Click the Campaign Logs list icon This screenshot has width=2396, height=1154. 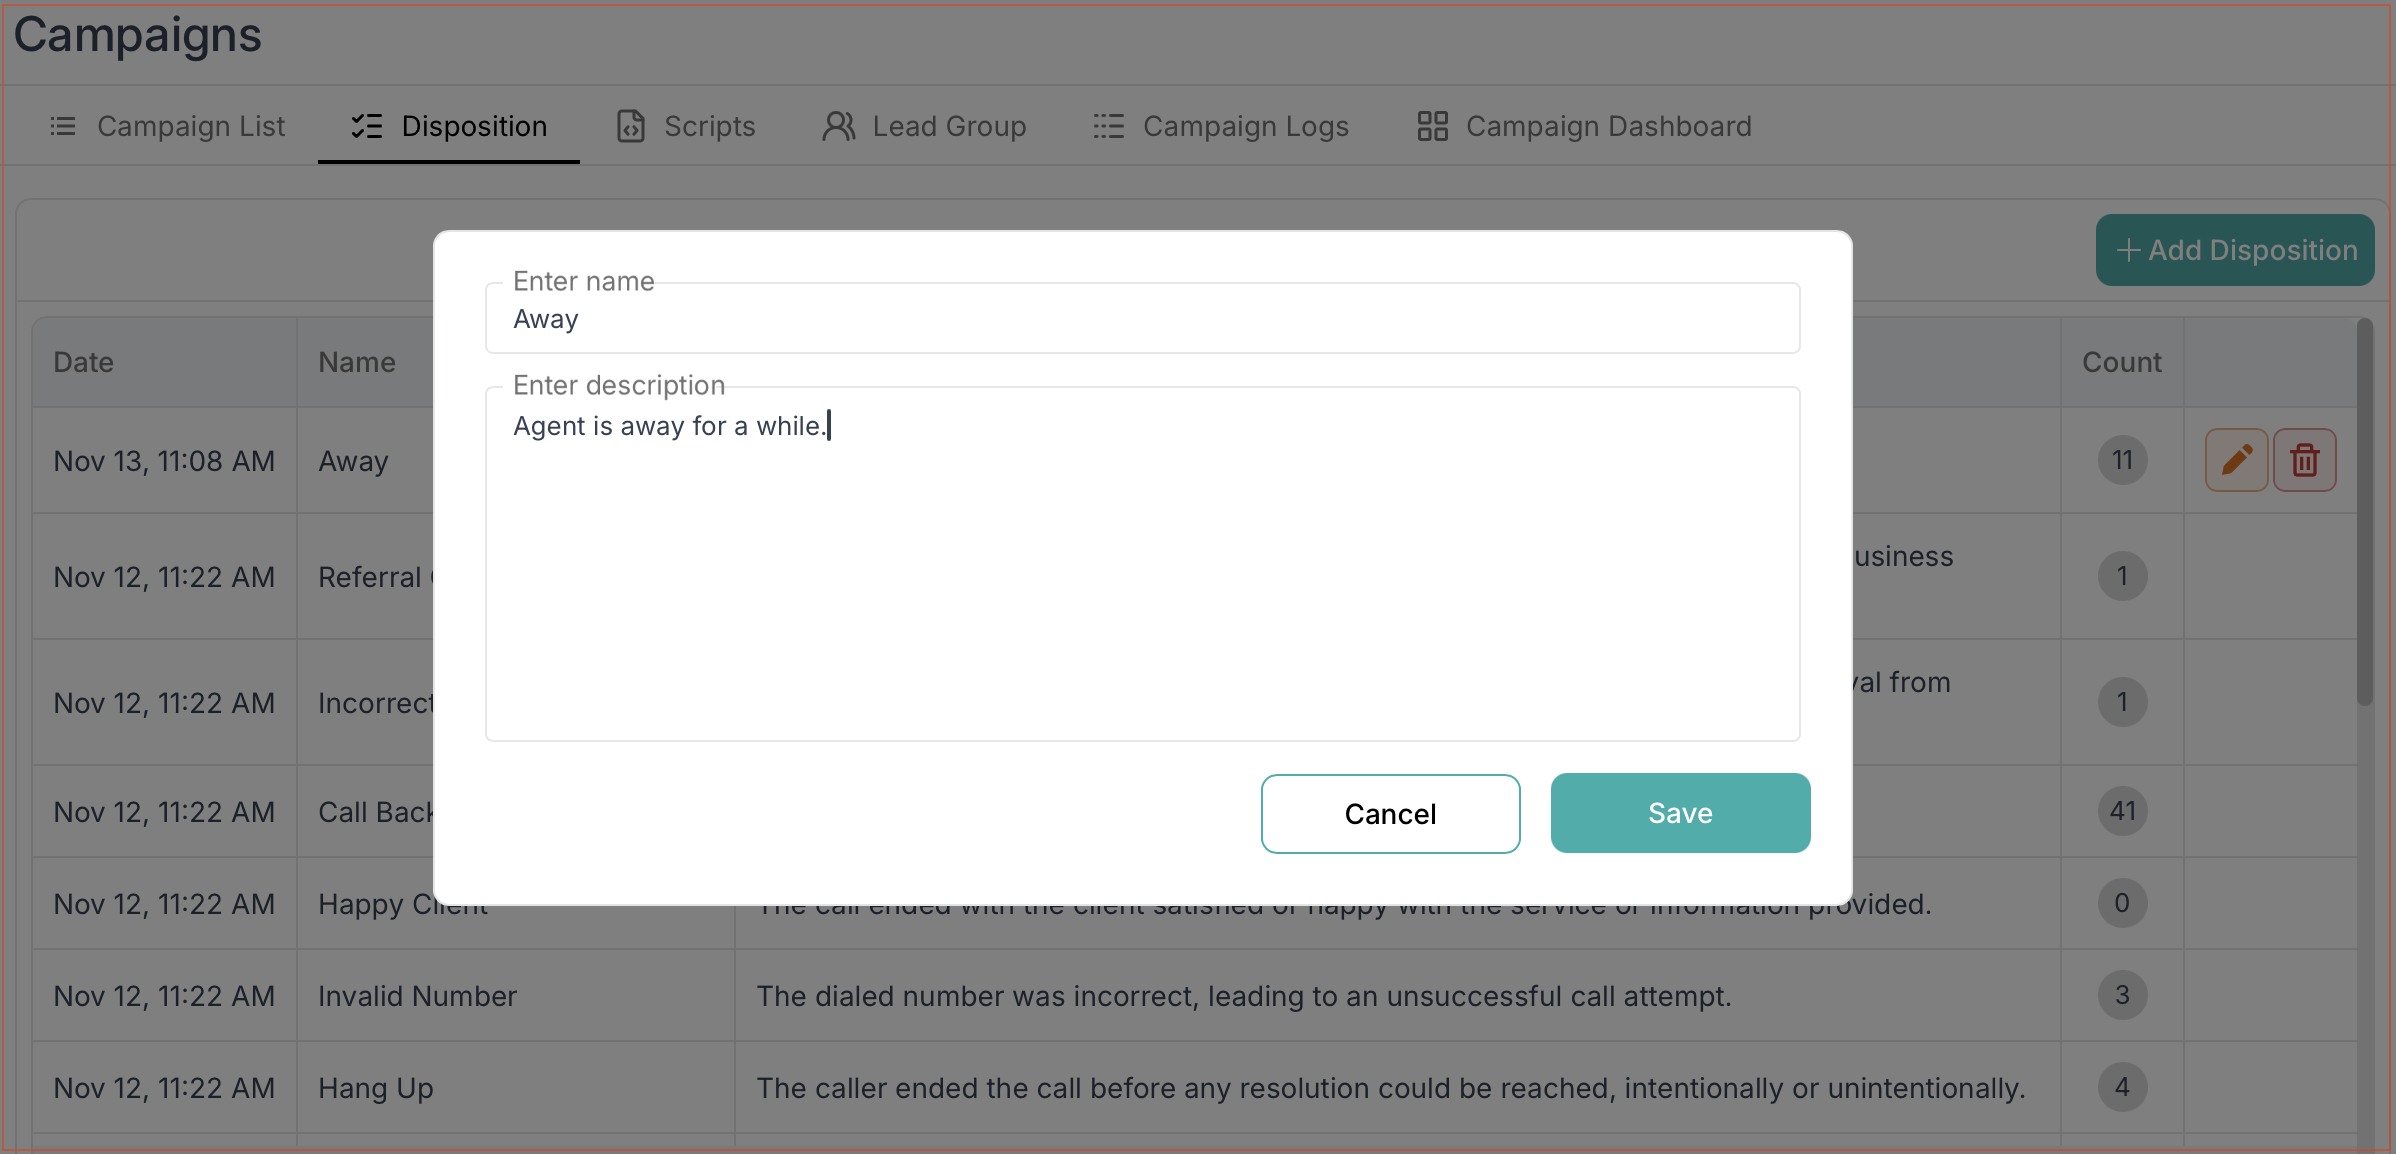[x=1108, y=126]
